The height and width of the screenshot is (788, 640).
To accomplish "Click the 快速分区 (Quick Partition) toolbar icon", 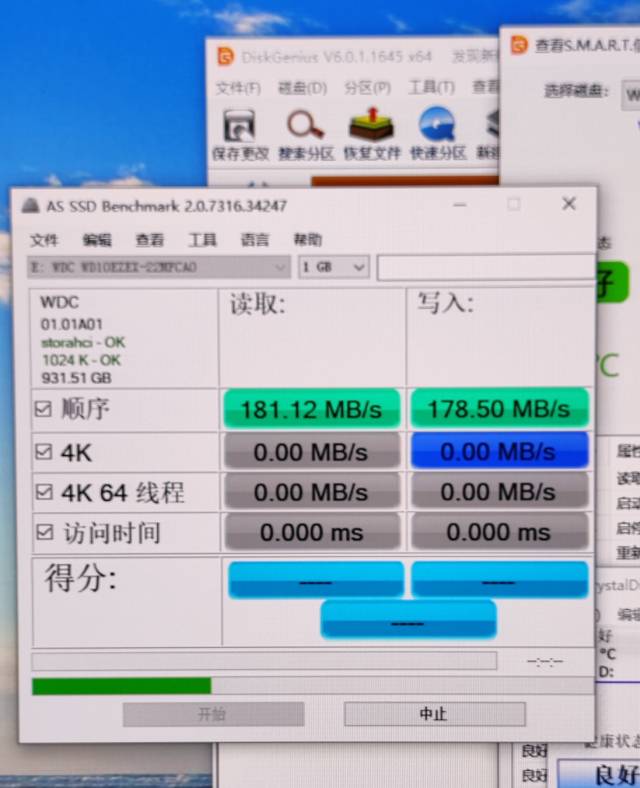I will 437,127.
